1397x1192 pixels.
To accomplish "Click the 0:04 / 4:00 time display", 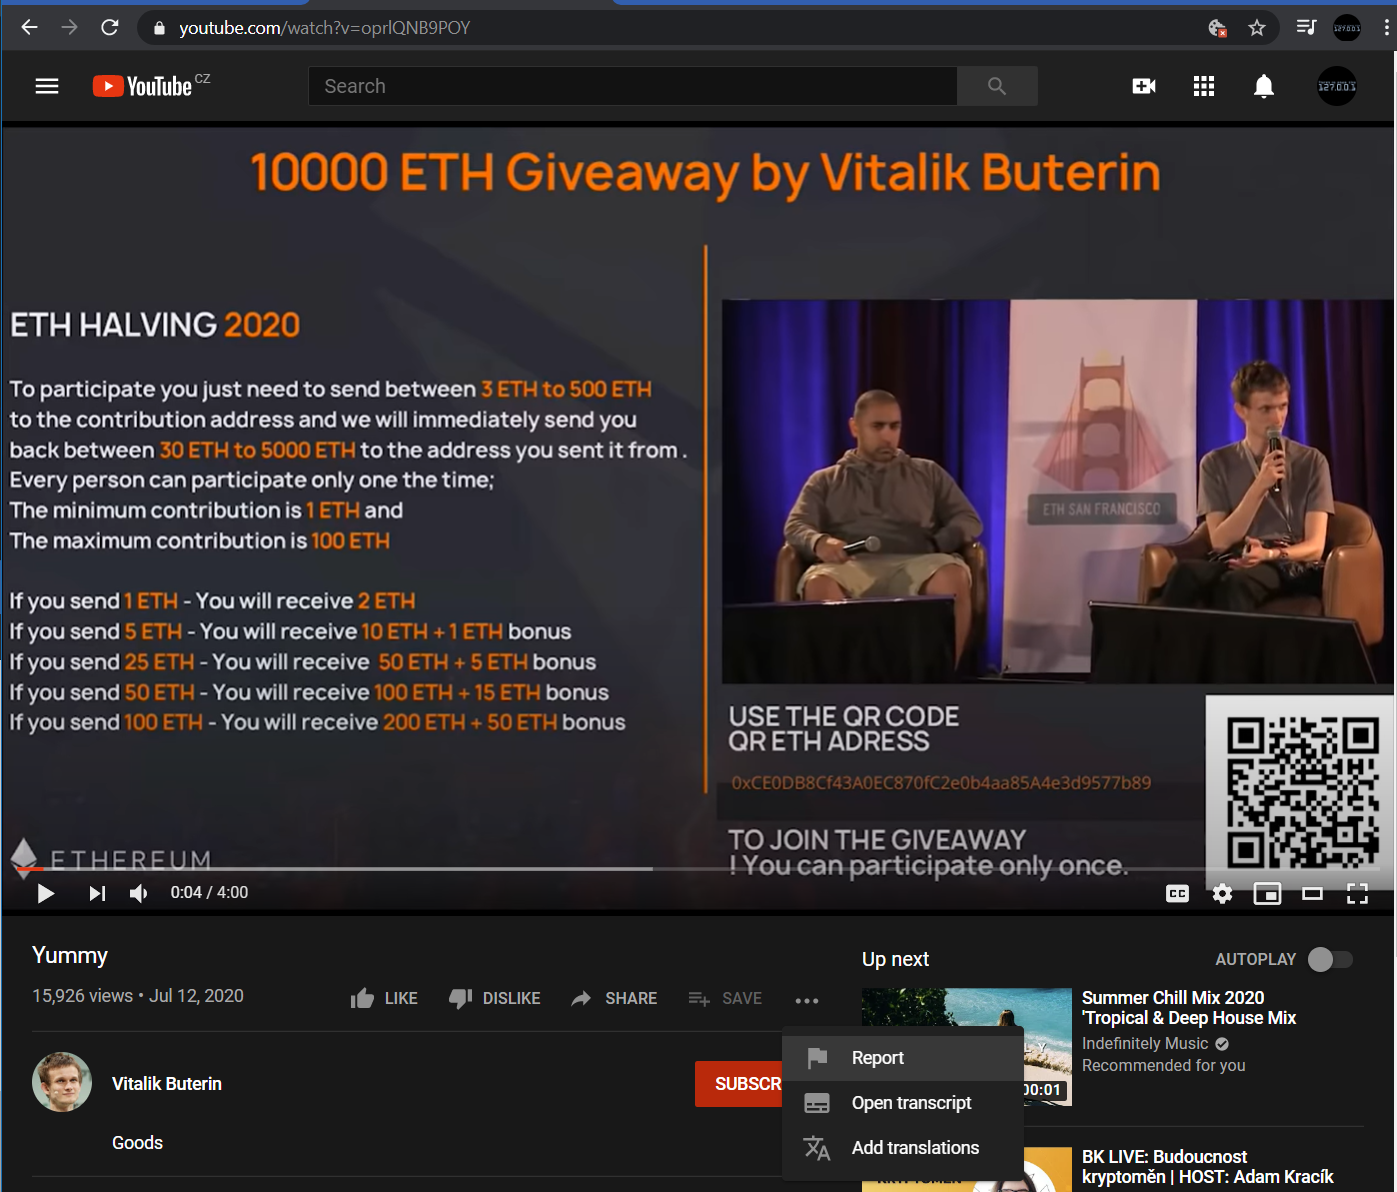I will point(209,892).
